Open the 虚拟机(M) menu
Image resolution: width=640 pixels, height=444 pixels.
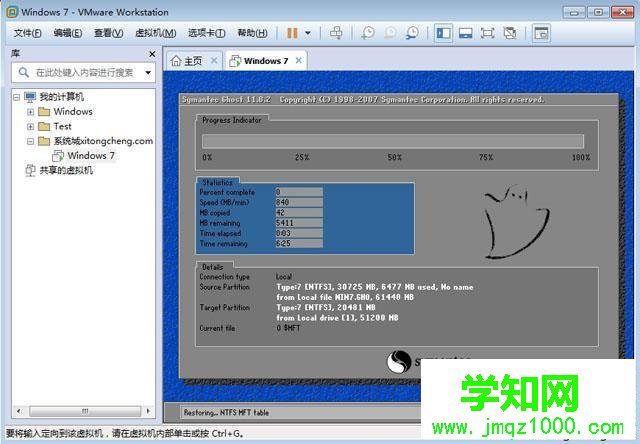coord(156,33)
